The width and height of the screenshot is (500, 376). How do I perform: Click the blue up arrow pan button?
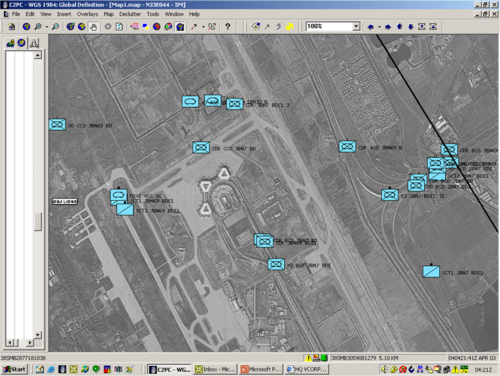(399, 27)
